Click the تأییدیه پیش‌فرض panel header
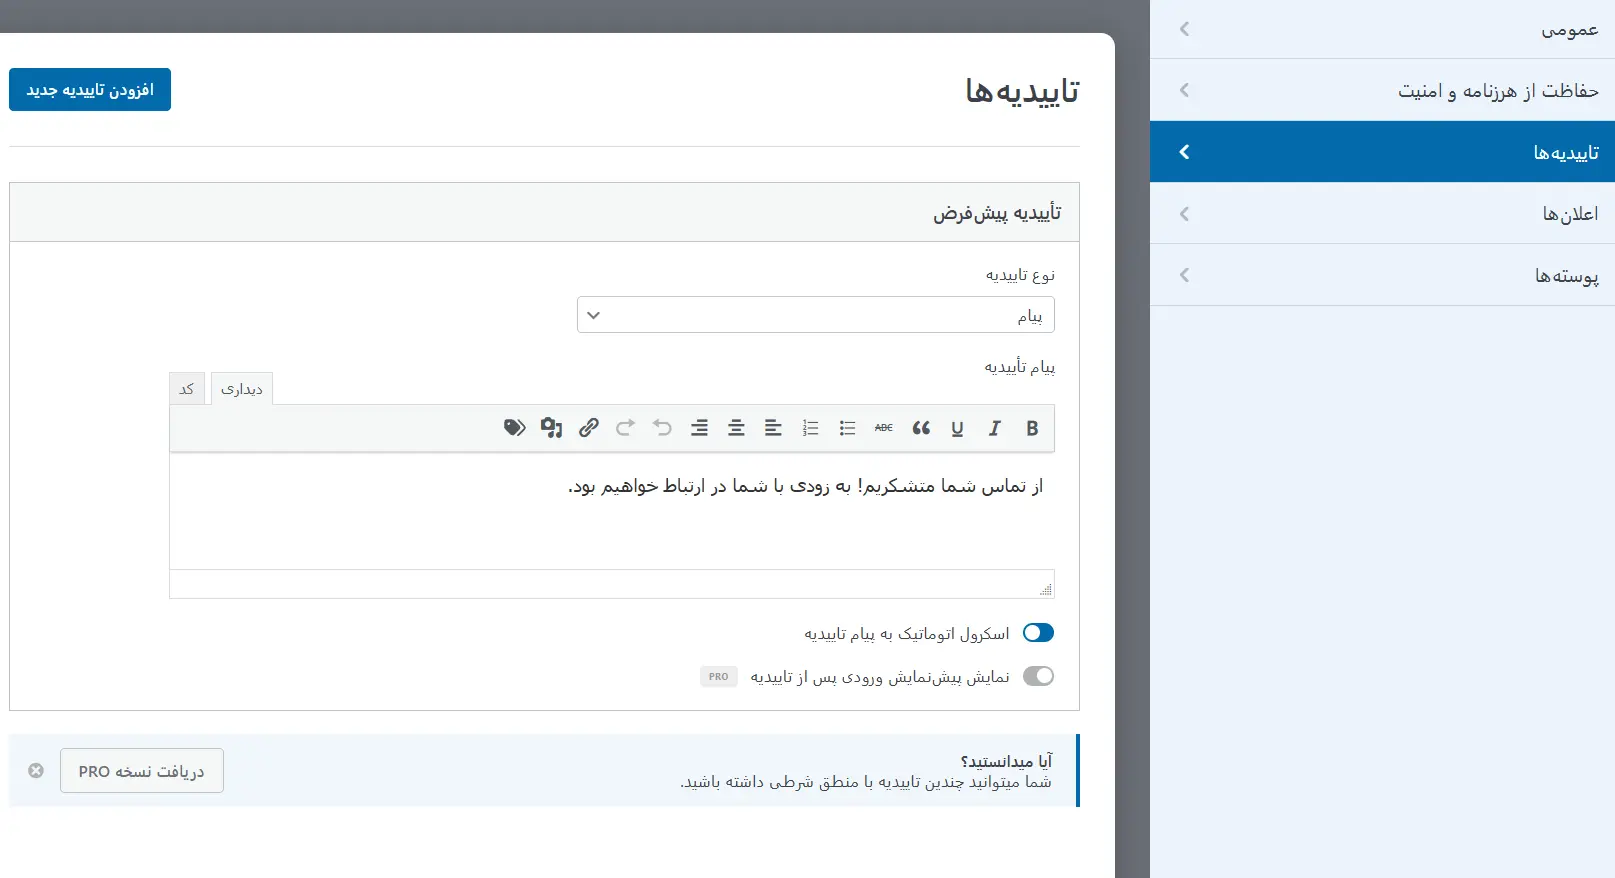Viewport: 1615px width, 878px height. point(544,212)
